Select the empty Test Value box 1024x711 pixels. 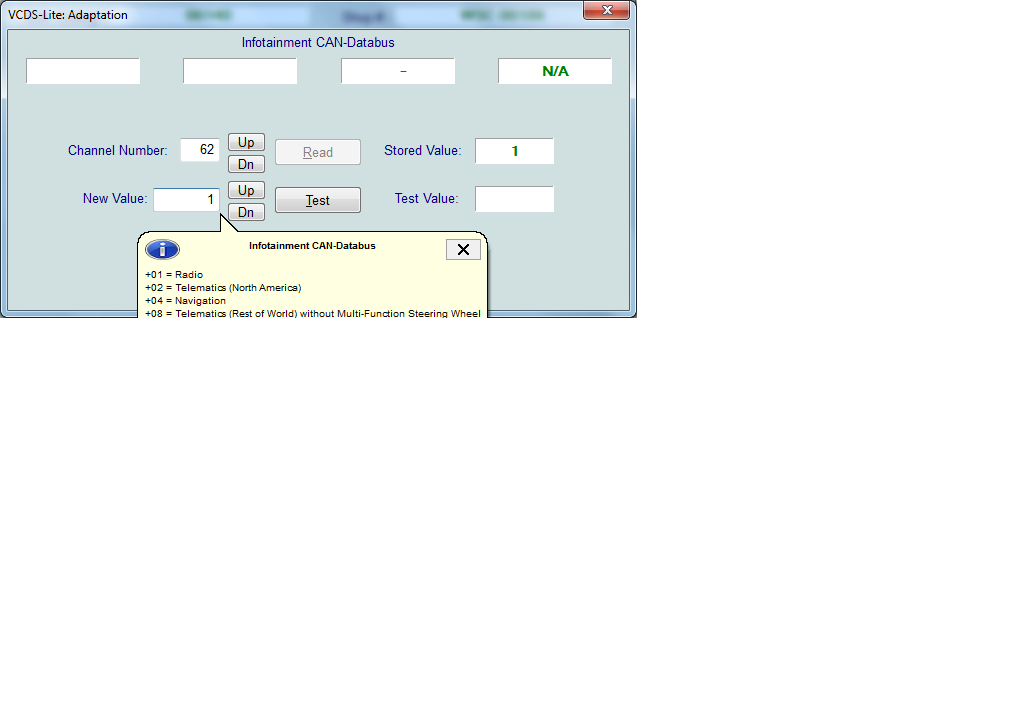[515, 199]
